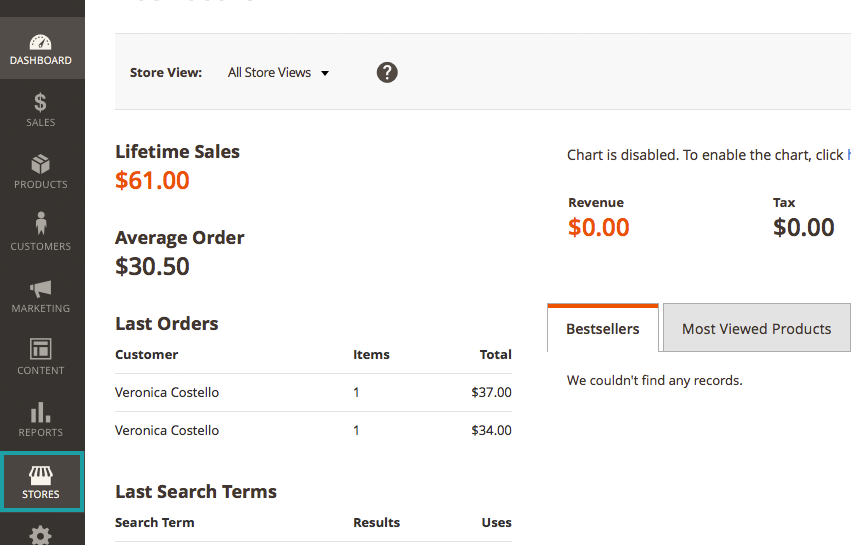
Task: Open the Sales dollar icon menu
Action: tap(41, 110)
